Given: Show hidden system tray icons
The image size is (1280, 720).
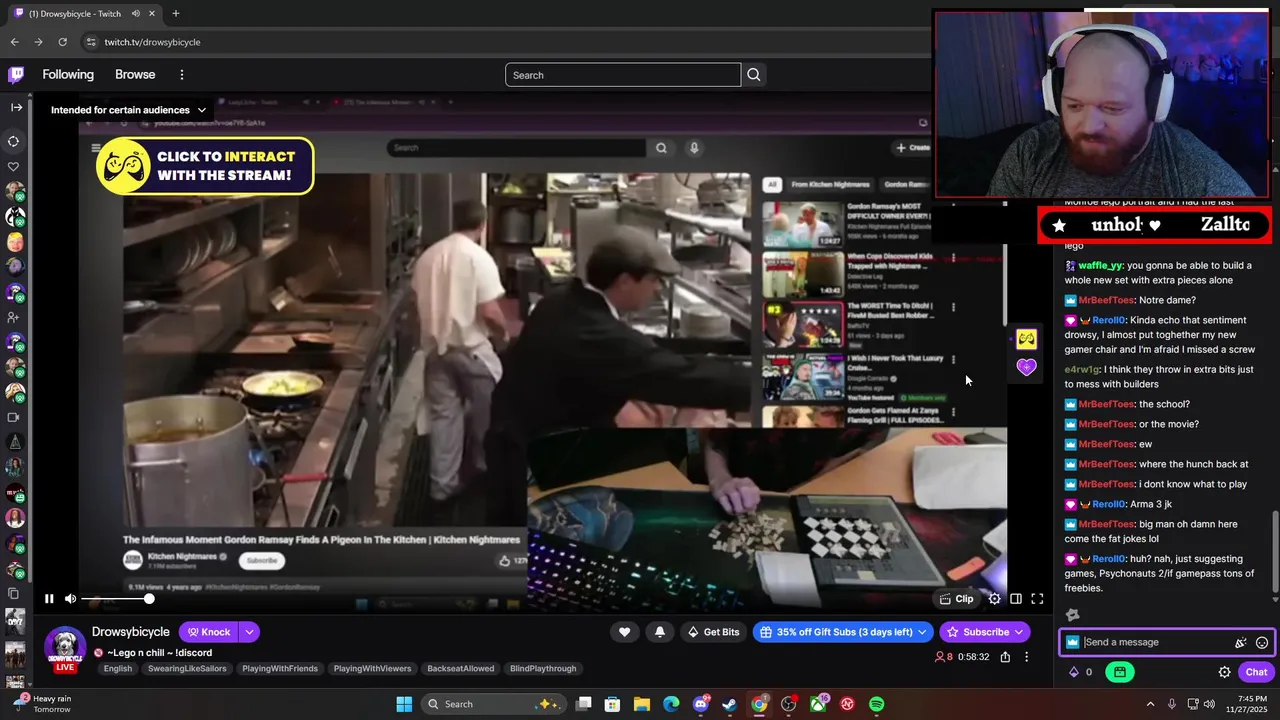Looking at the screenshot, I should (x=1150, y=704).
